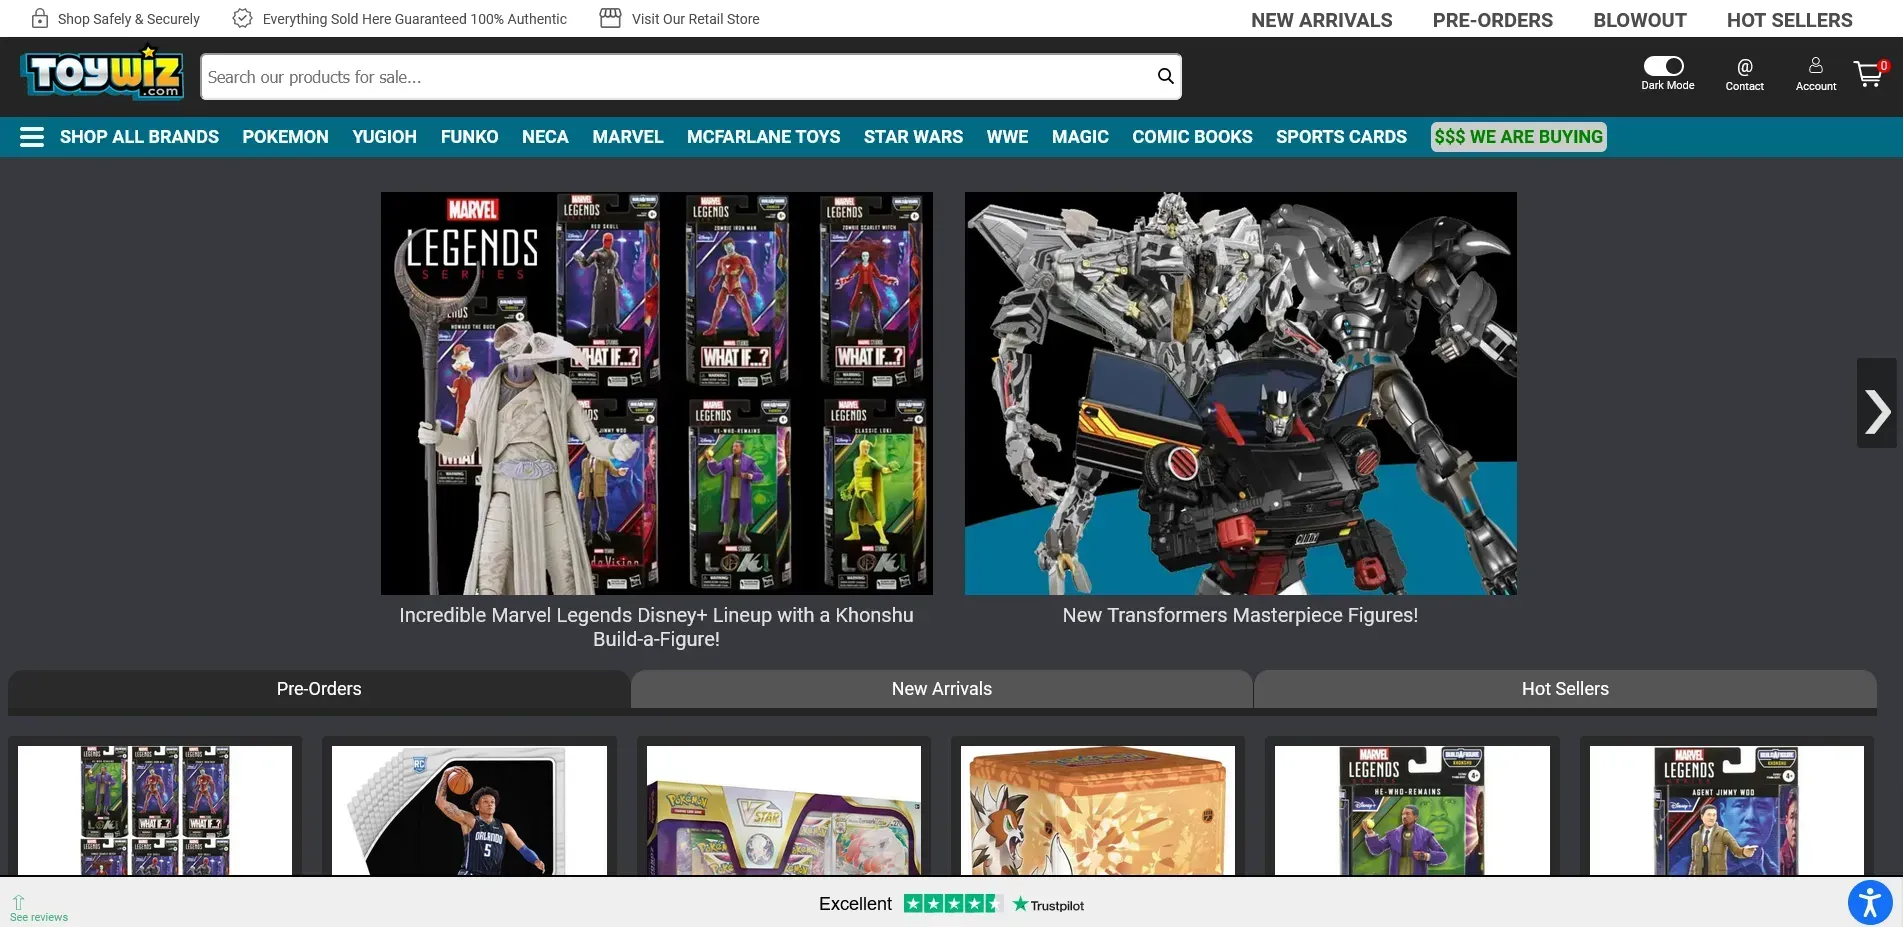
Task: Open the Account user icon
Action: pos(1815,66)
